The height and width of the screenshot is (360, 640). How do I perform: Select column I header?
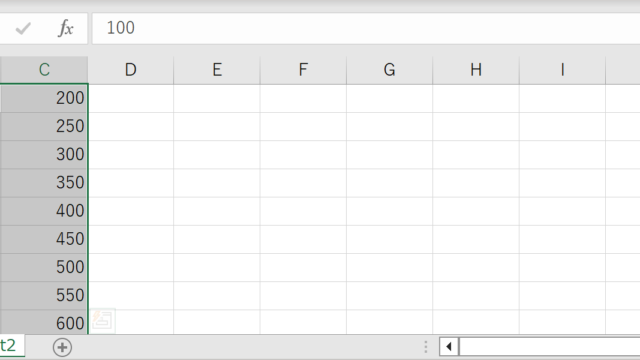[562, 70]
